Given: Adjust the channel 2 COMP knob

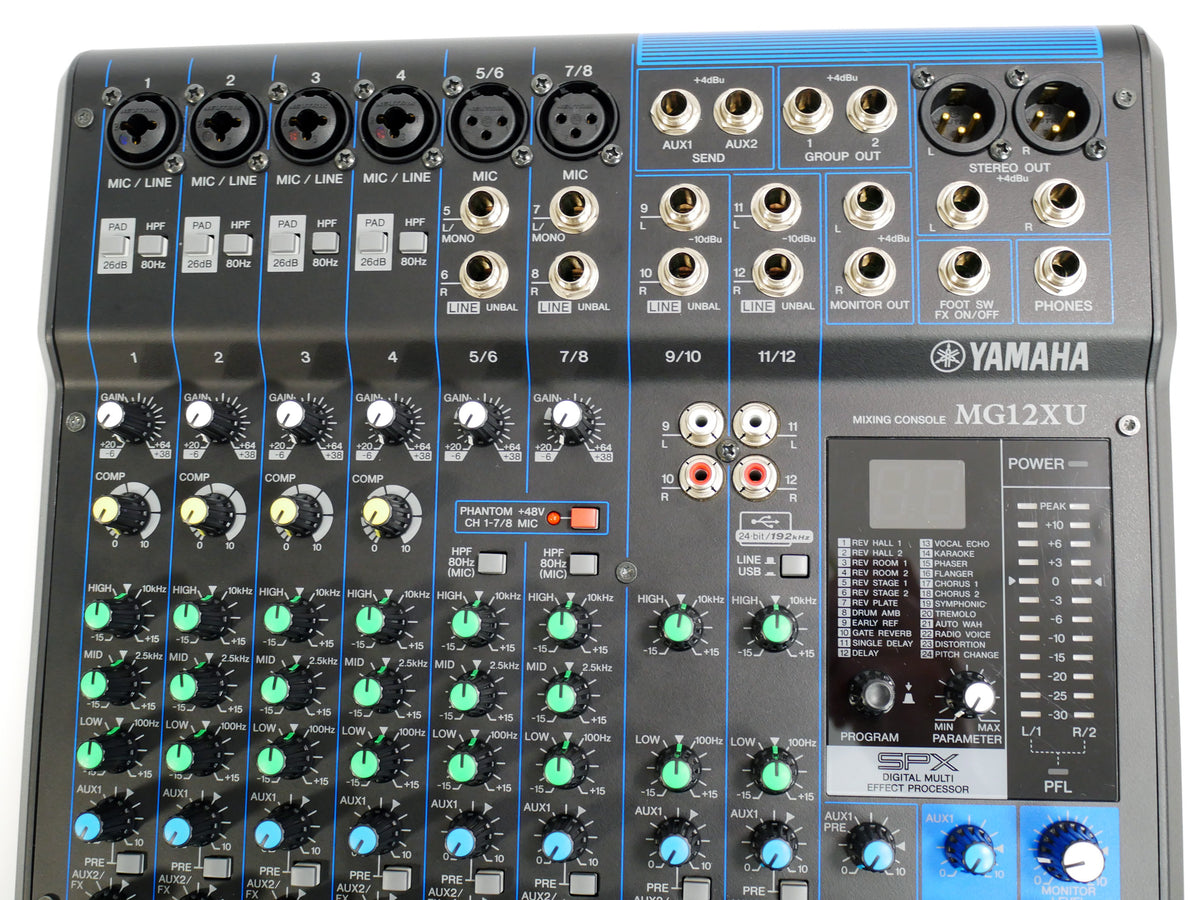Looking at the screenshot, I should pyautogui.click(x=205, y=513).
